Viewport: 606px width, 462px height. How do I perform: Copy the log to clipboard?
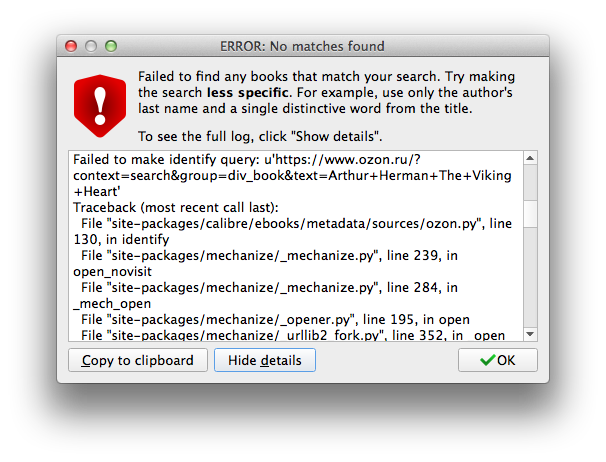[x=138, y=360]
